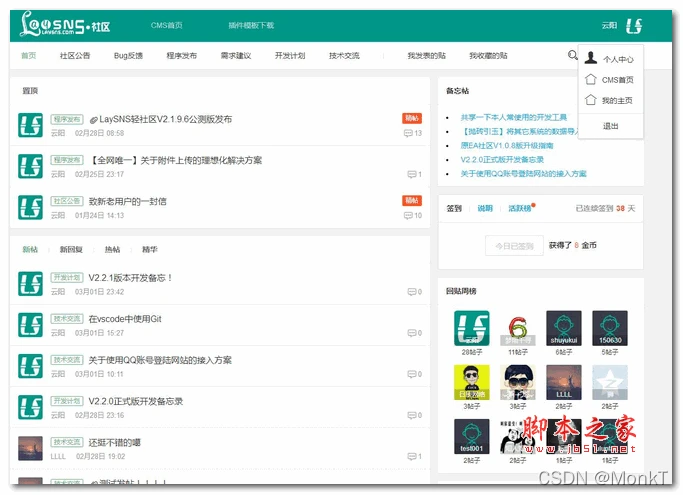
Task: Click the 技术交流 tag on vscode Git post
Action: tap(67, 319)
